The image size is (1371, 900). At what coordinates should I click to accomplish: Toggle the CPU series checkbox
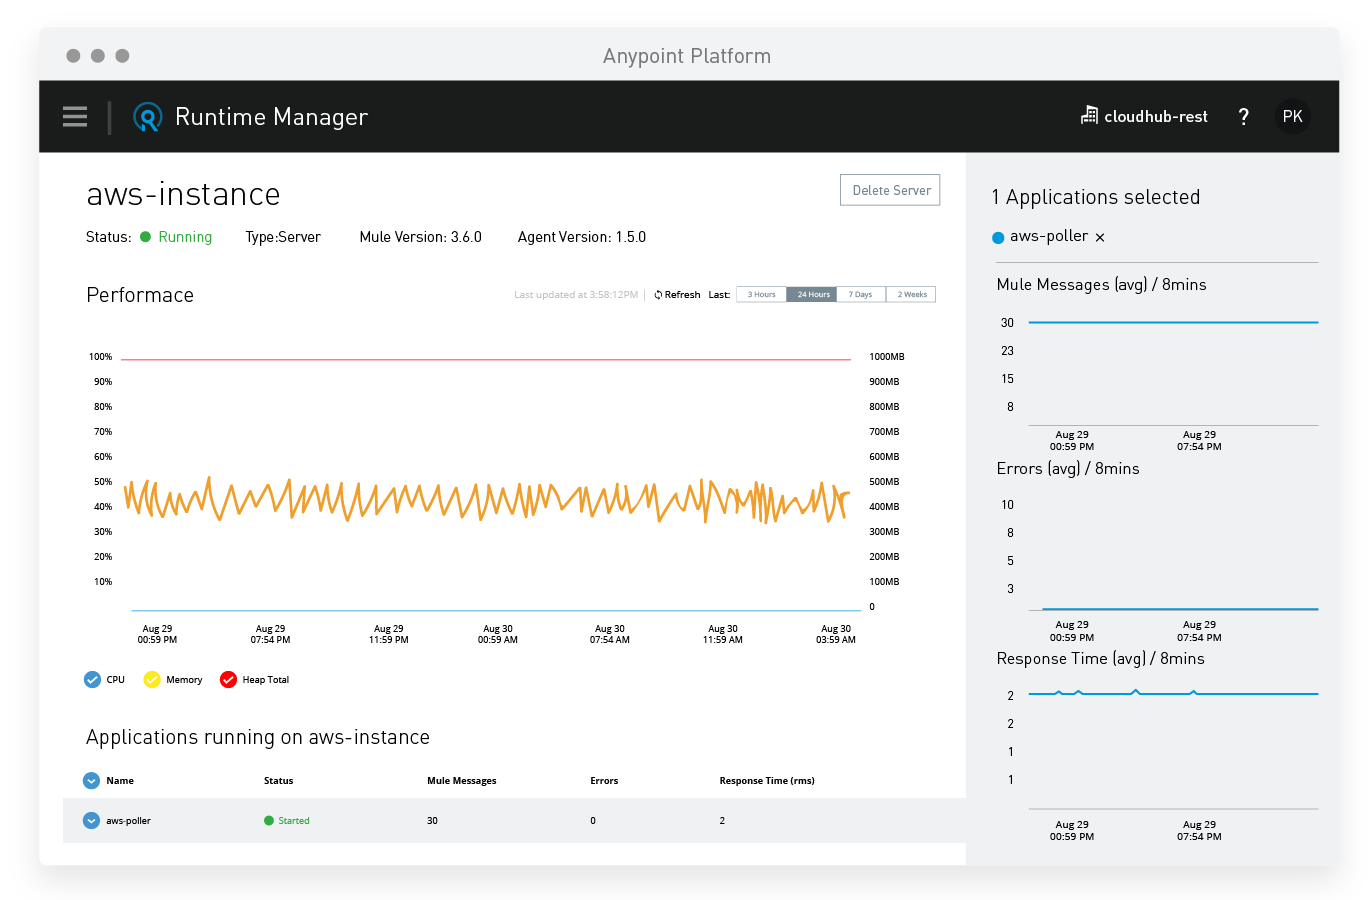(x=93, y=680)
